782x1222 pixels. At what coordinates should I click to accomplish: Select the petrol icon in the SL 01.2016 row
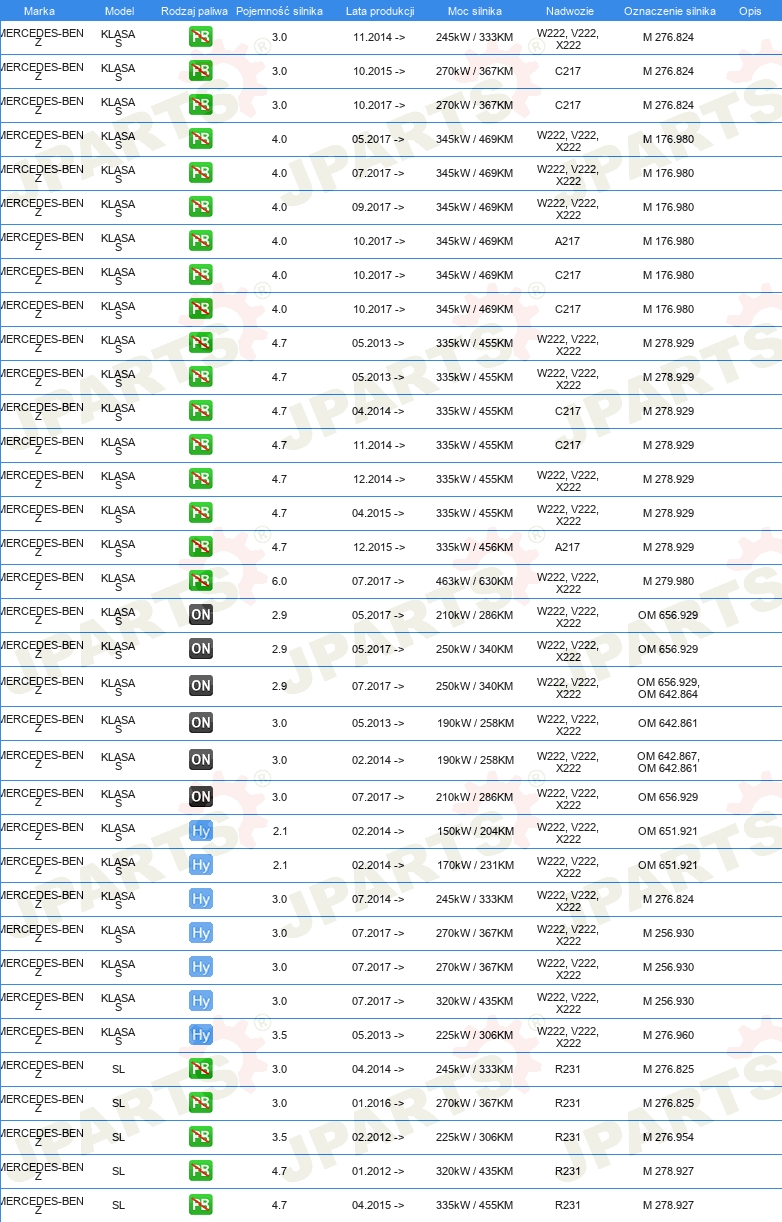coord(201,1103)
